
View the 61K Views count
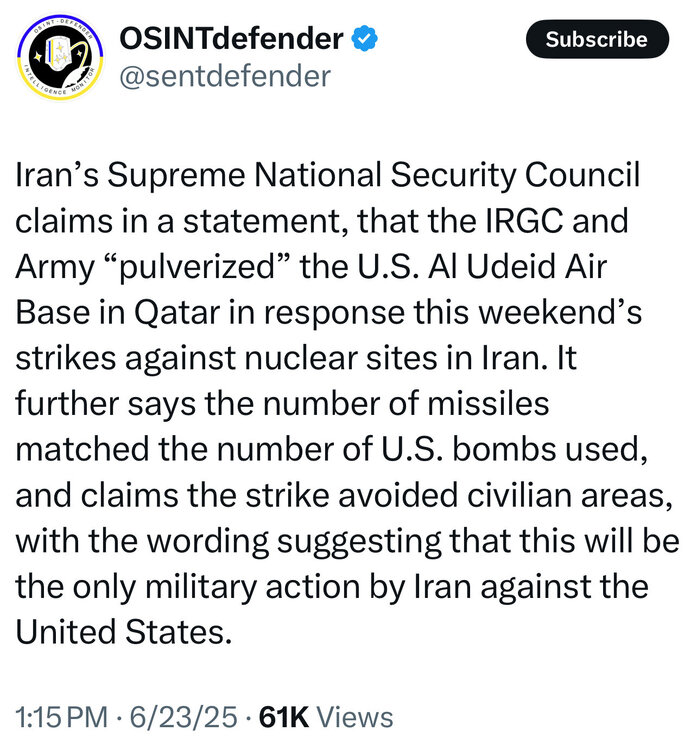[326, 716]
